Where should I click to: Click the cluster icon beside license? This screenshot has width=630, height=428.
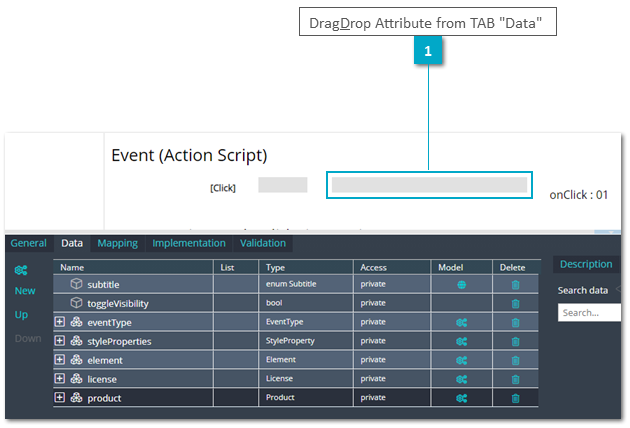click(76, 378)
